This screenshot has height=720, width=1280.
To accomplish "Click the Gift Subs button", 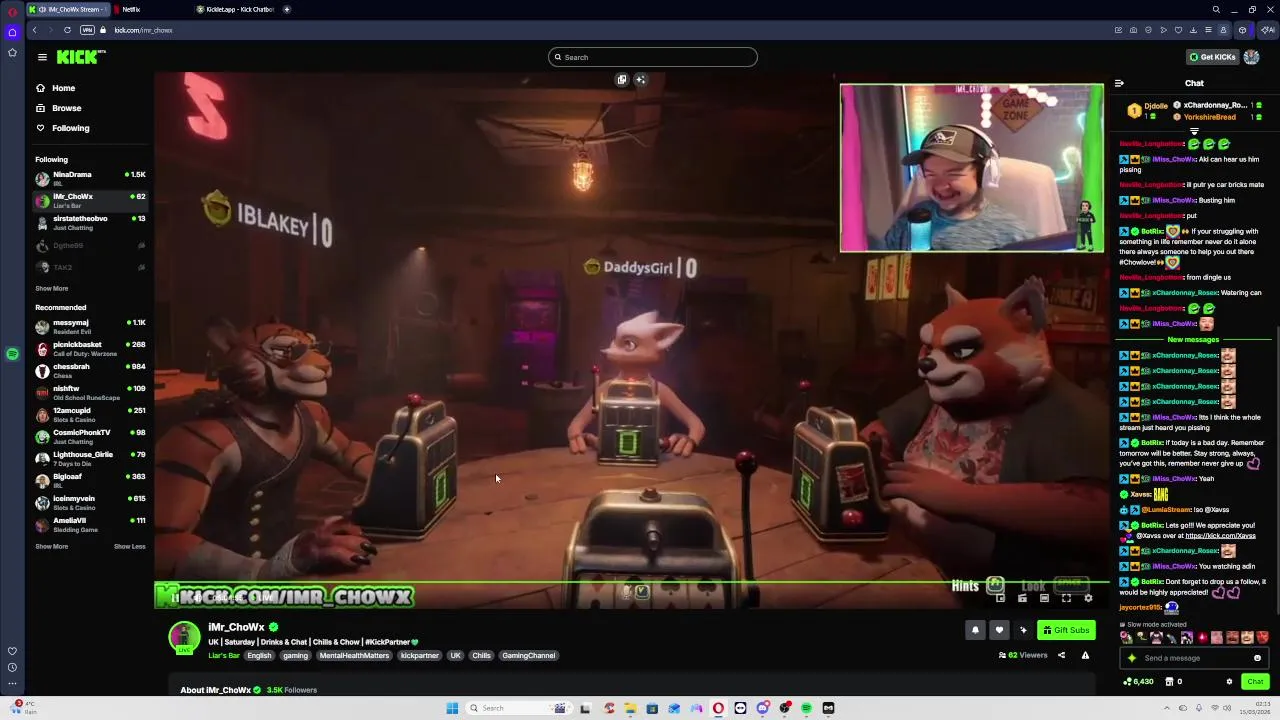I will (1066, 630).
